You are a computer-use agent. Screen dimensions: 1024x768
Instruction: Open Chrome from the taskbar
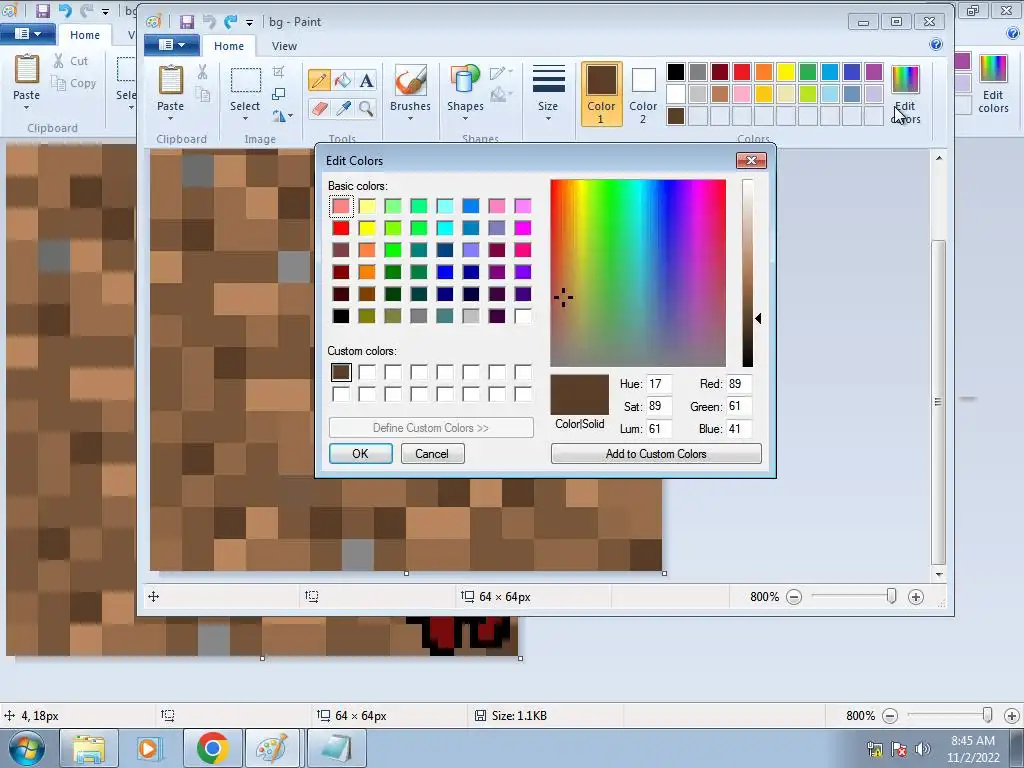tap(212, 748)
